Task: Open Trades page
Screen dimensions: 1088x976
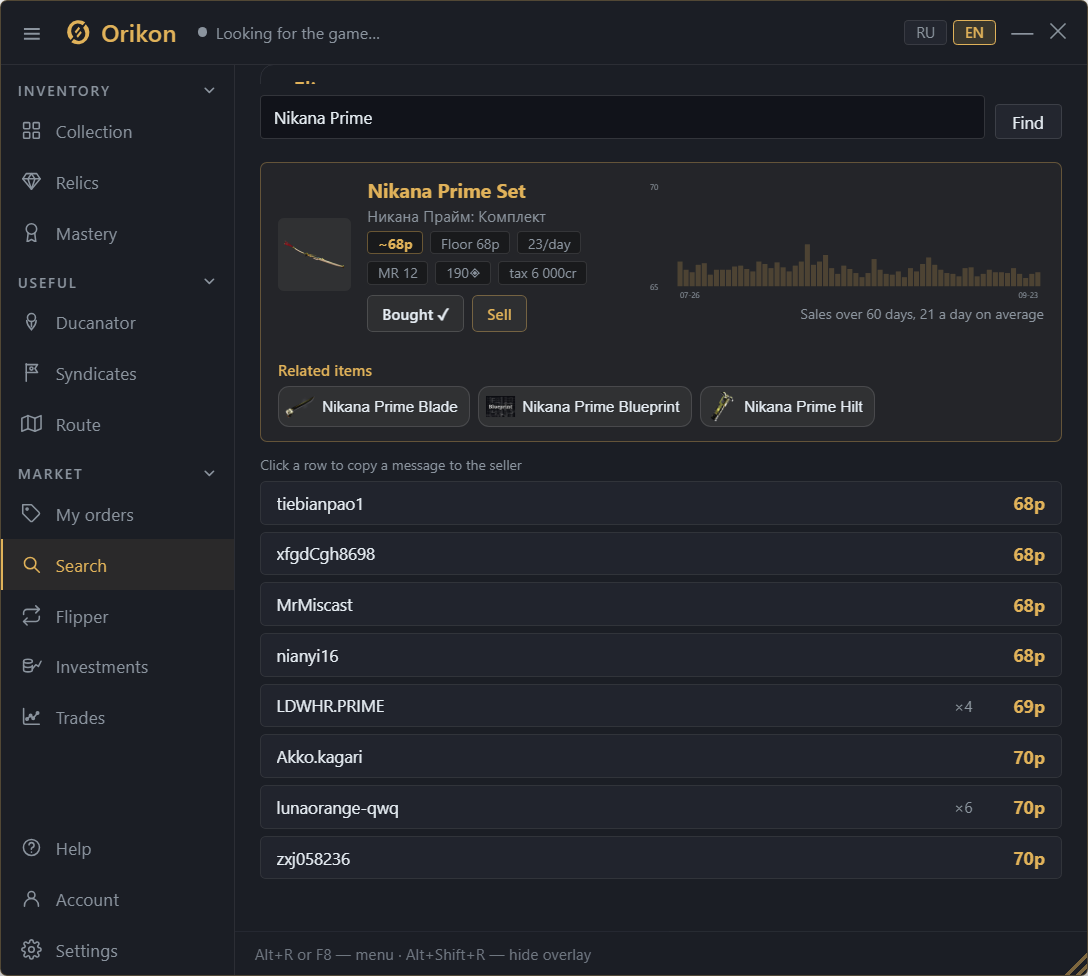Action: coord(118,717)
